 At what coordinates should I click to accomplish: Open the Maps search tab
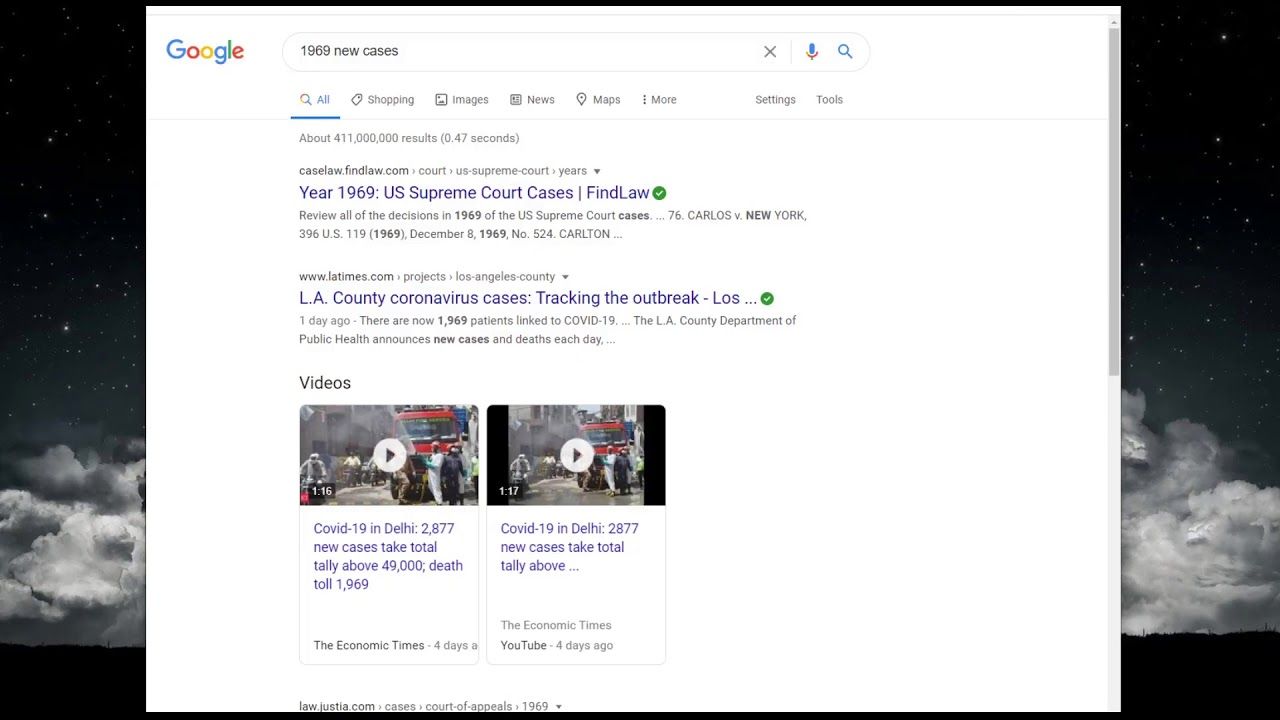coord(598,100)
